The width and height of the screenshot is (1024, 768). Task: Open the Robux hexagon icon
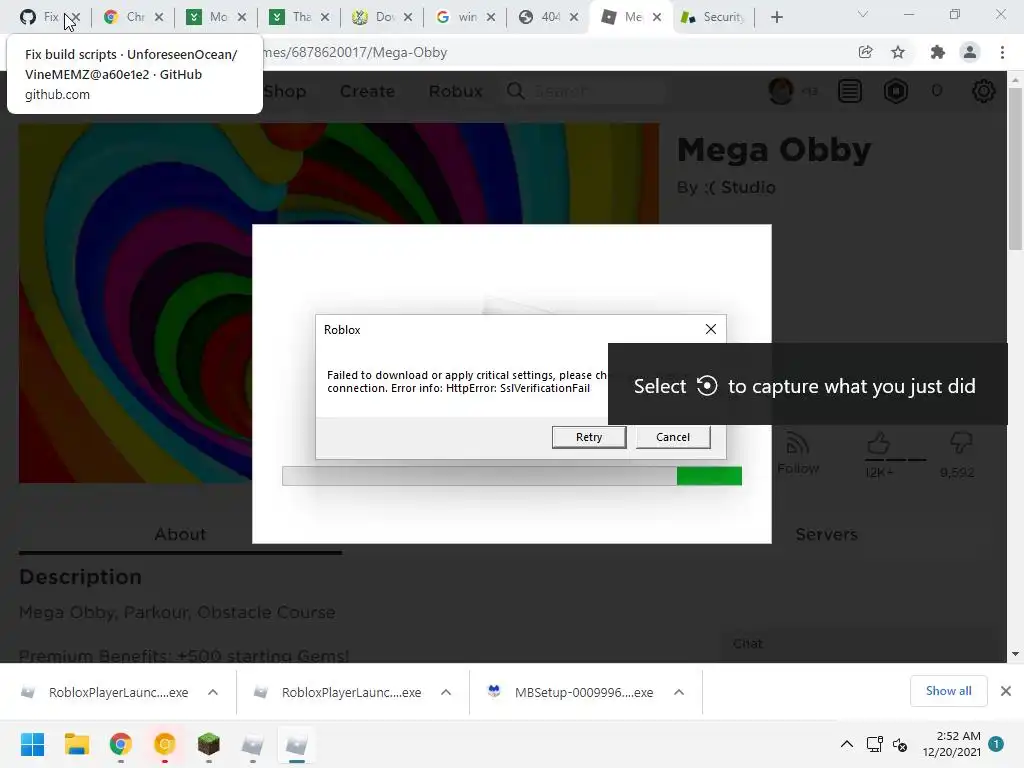click(x=896, y=91)
